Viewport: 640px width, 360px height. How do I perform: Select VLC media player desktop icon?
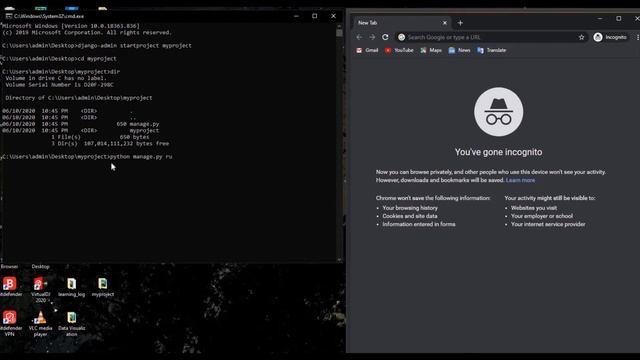(40, 323)
